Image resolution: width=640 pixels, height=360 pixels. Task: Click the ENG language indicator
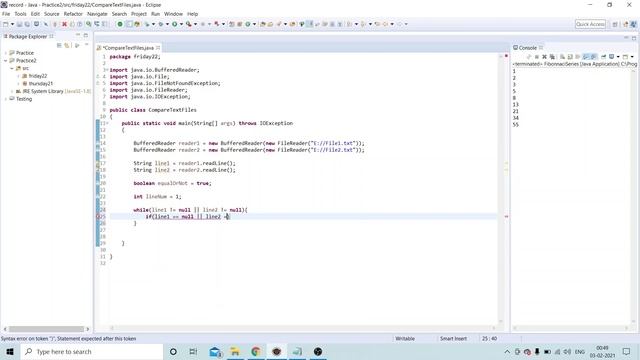tap(580, 351)
